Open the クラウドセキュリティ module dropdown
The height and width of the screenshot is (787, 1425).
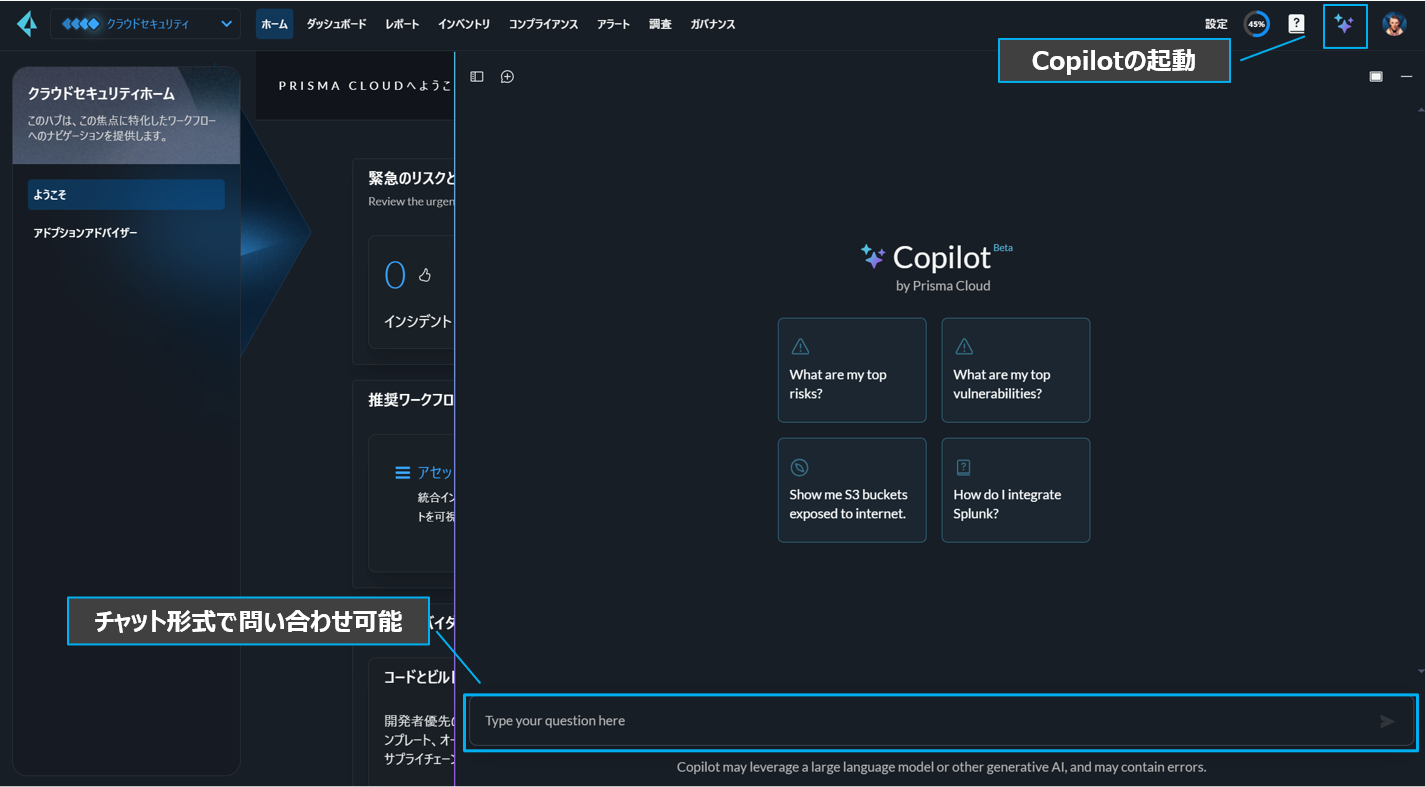(145, 24)
